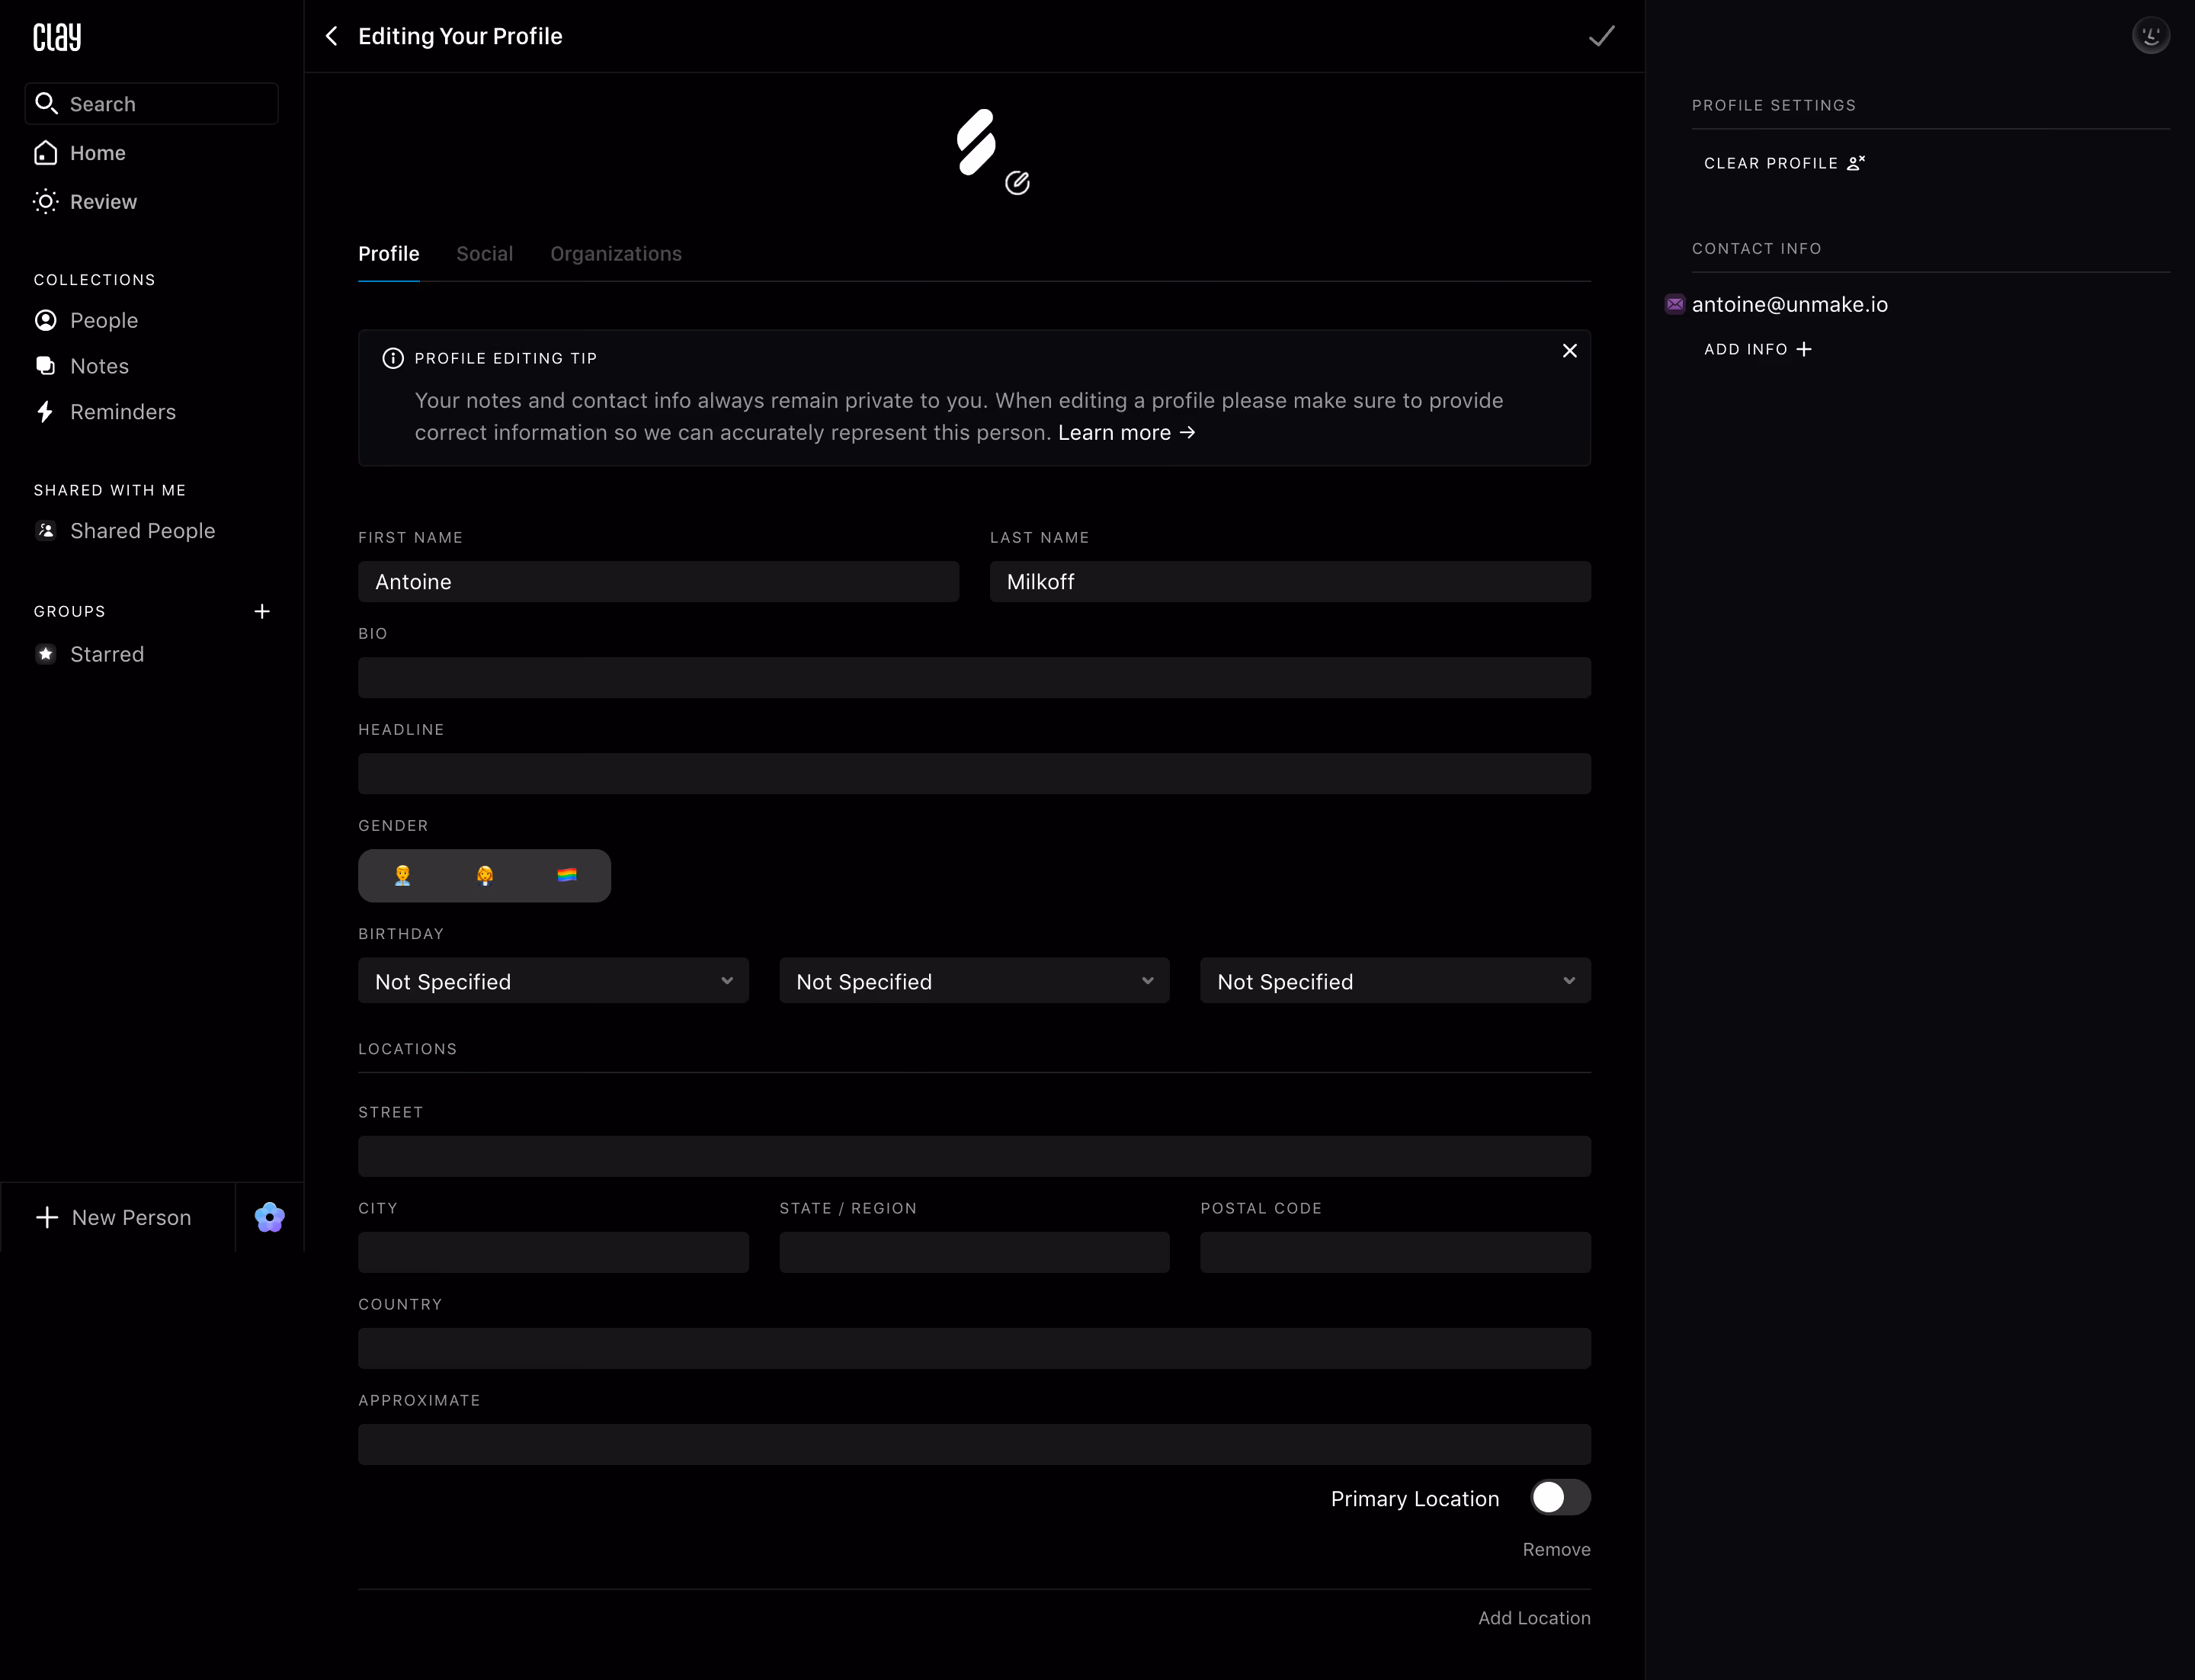This screenshot has height=1680, width=2195.
Task: Follow the Learn more link
Action: click(x=1127, y=433)
